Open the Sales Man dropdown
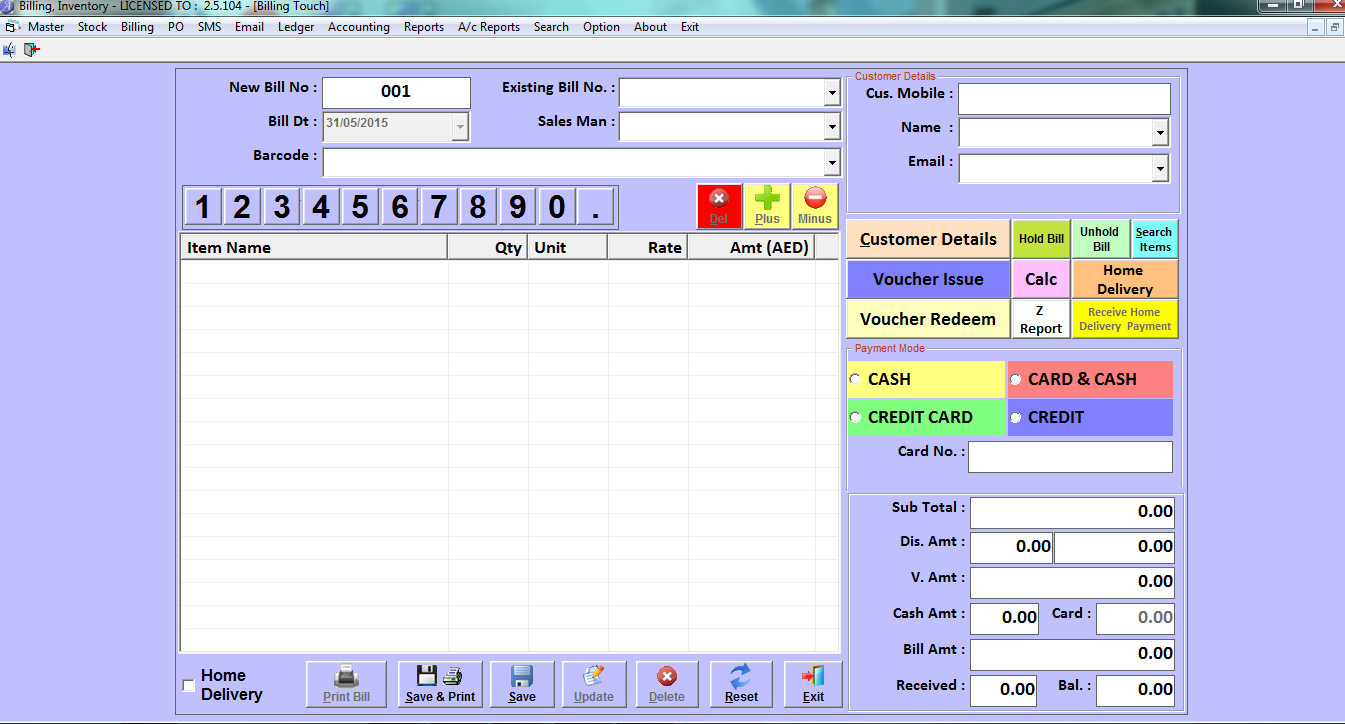 [832, 127]
